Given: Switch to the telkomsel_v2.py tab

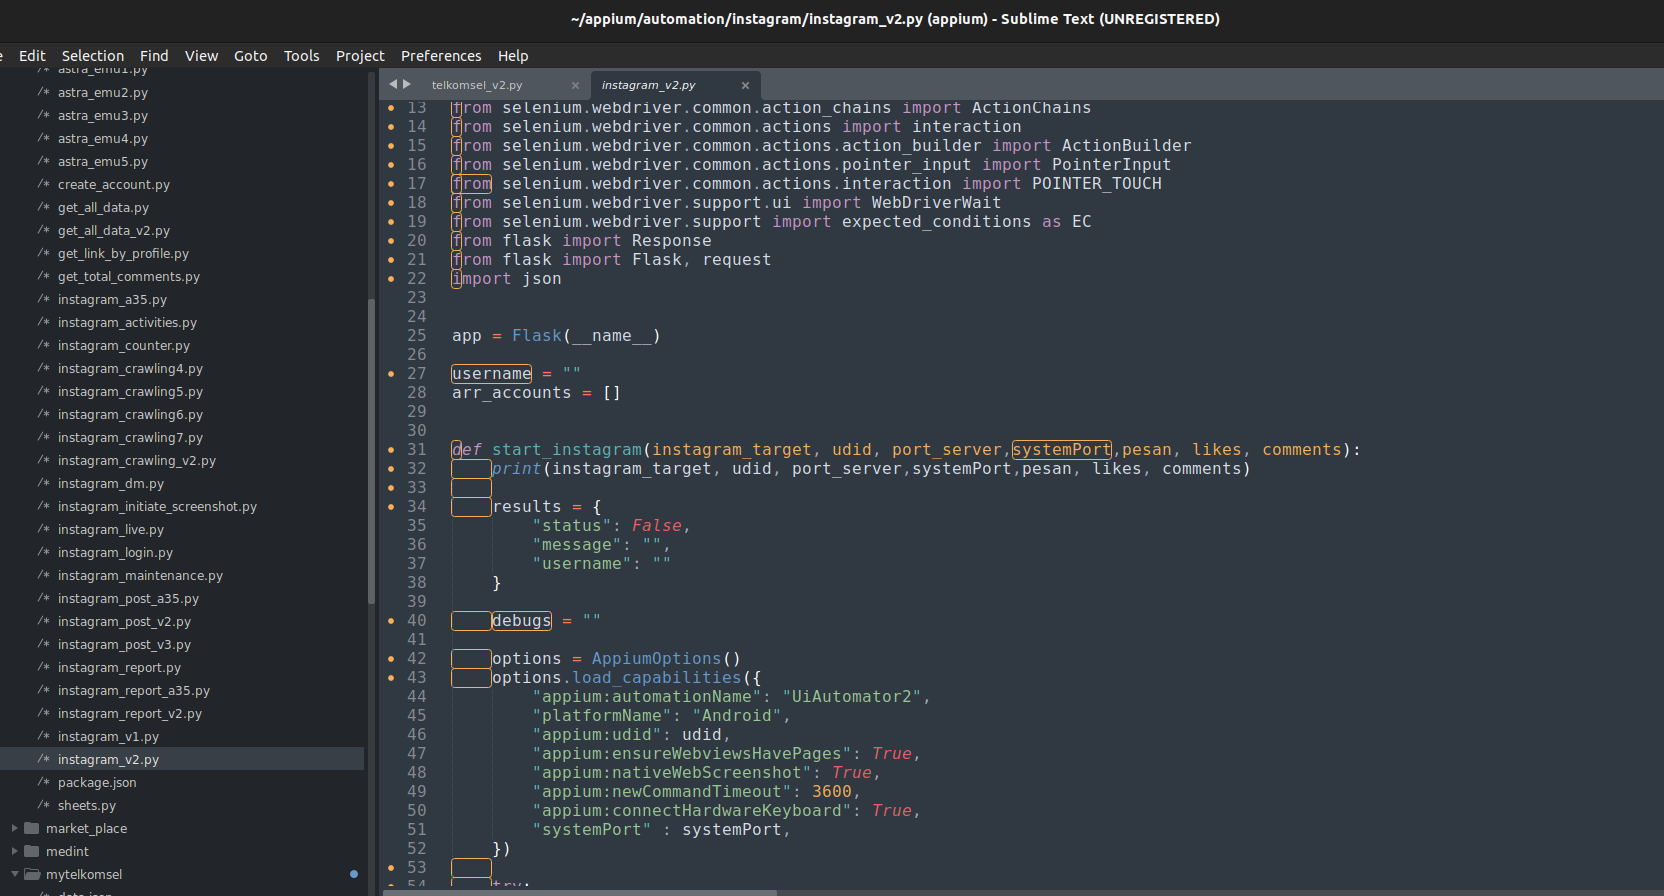Looking at the screenshot, I should [x=477, y=85].
